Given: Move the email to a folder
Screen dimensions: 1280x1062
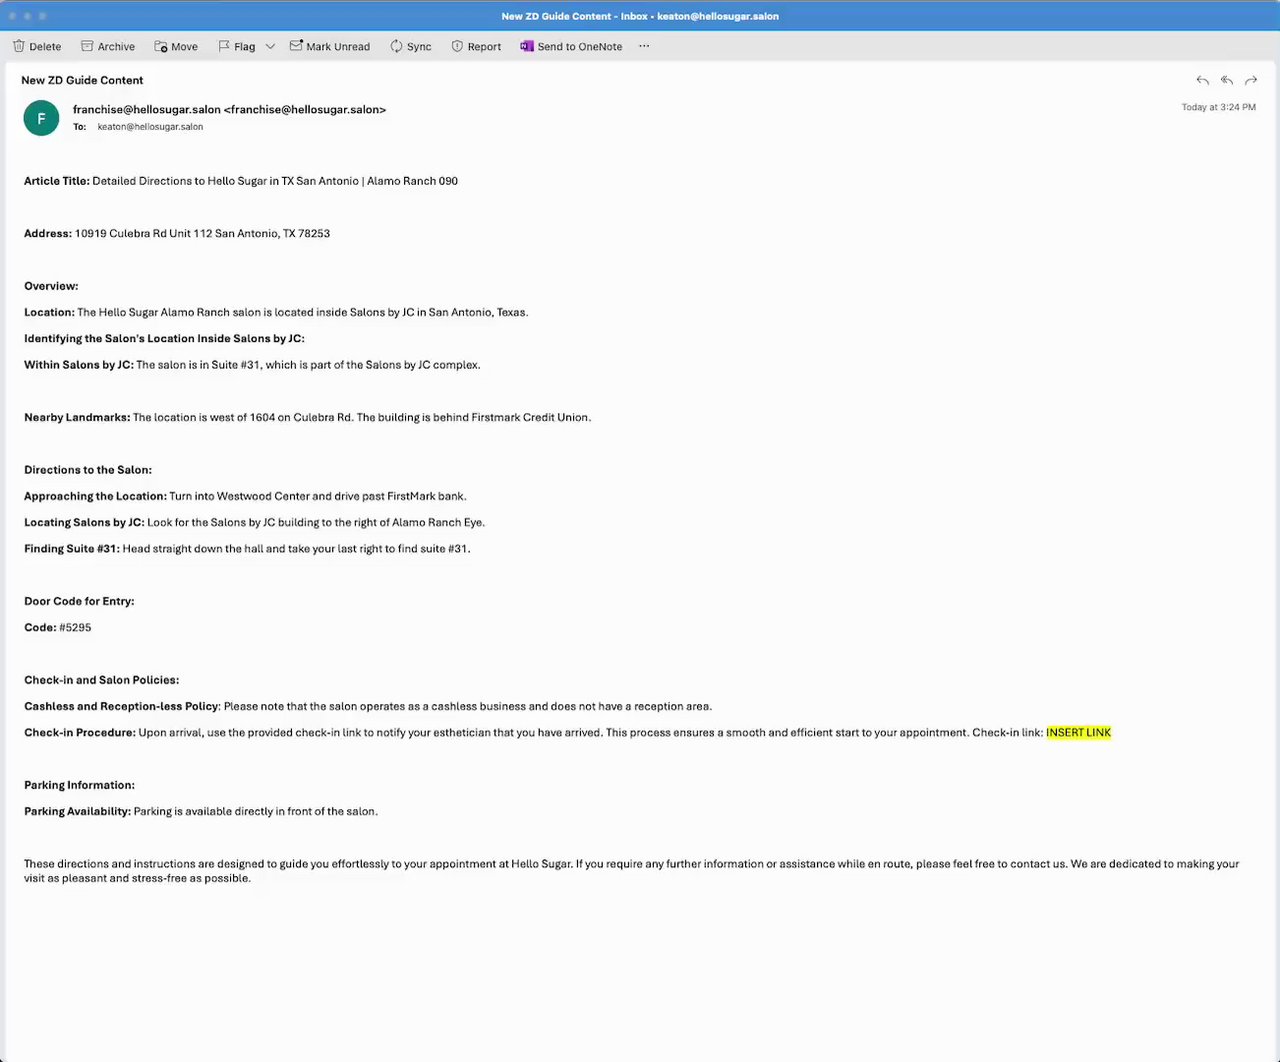Looking at the screenshot, I should [x=176, y=46].
